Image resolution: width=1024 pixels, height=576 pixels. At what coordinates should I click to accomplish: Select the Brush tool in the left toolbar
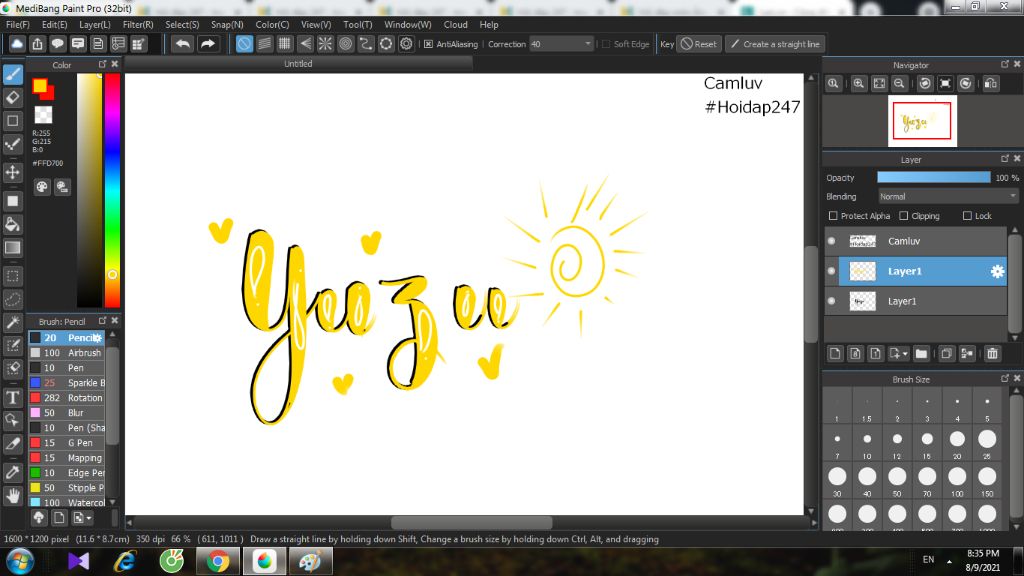[x=12, y=74]
